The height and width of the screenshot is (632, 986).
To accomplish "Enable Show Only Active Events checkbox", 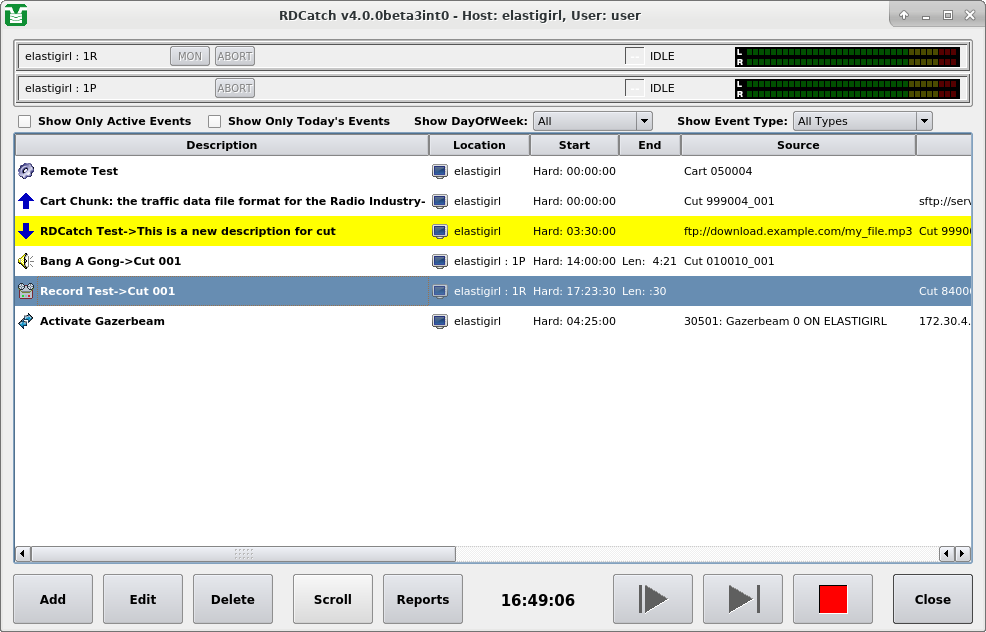I will (x=25, y=121).
